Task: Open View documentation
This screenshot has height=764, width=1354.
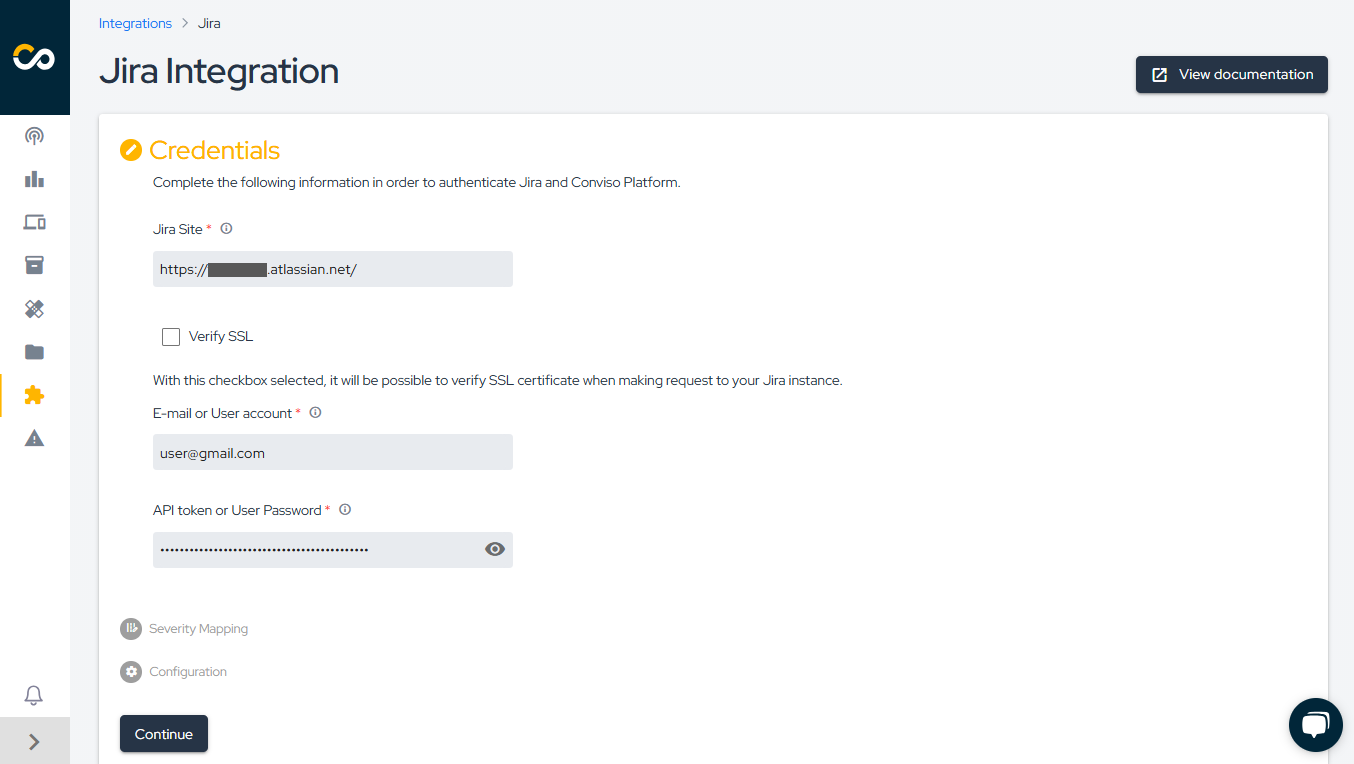Action: (x=1232, y=74)
